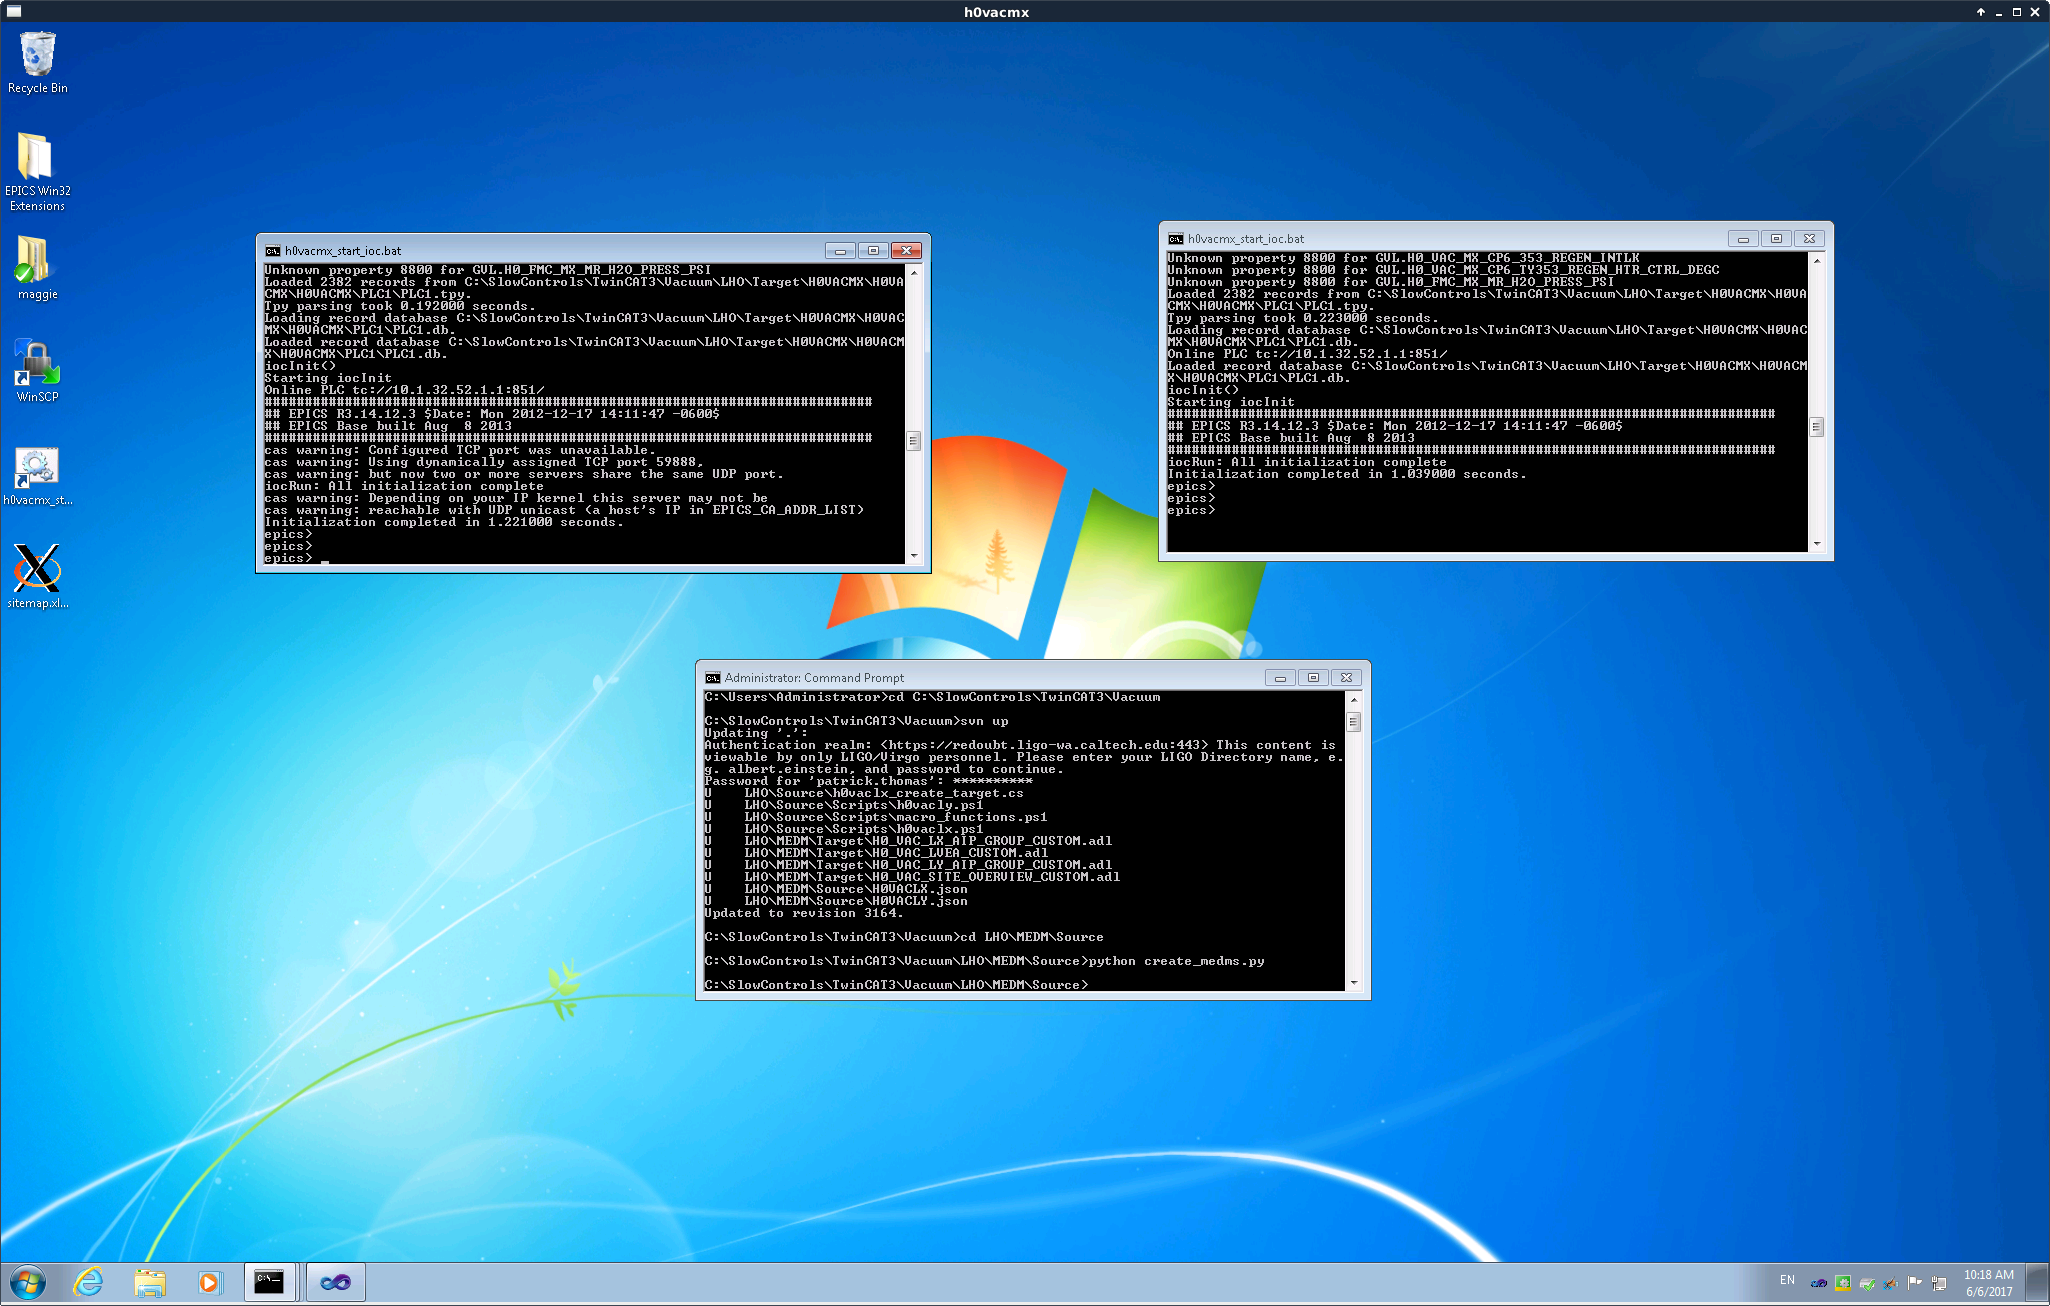
Task: Open system menu icon of right h0vacmx_start_ioc.bat window
Action: 1176,239
